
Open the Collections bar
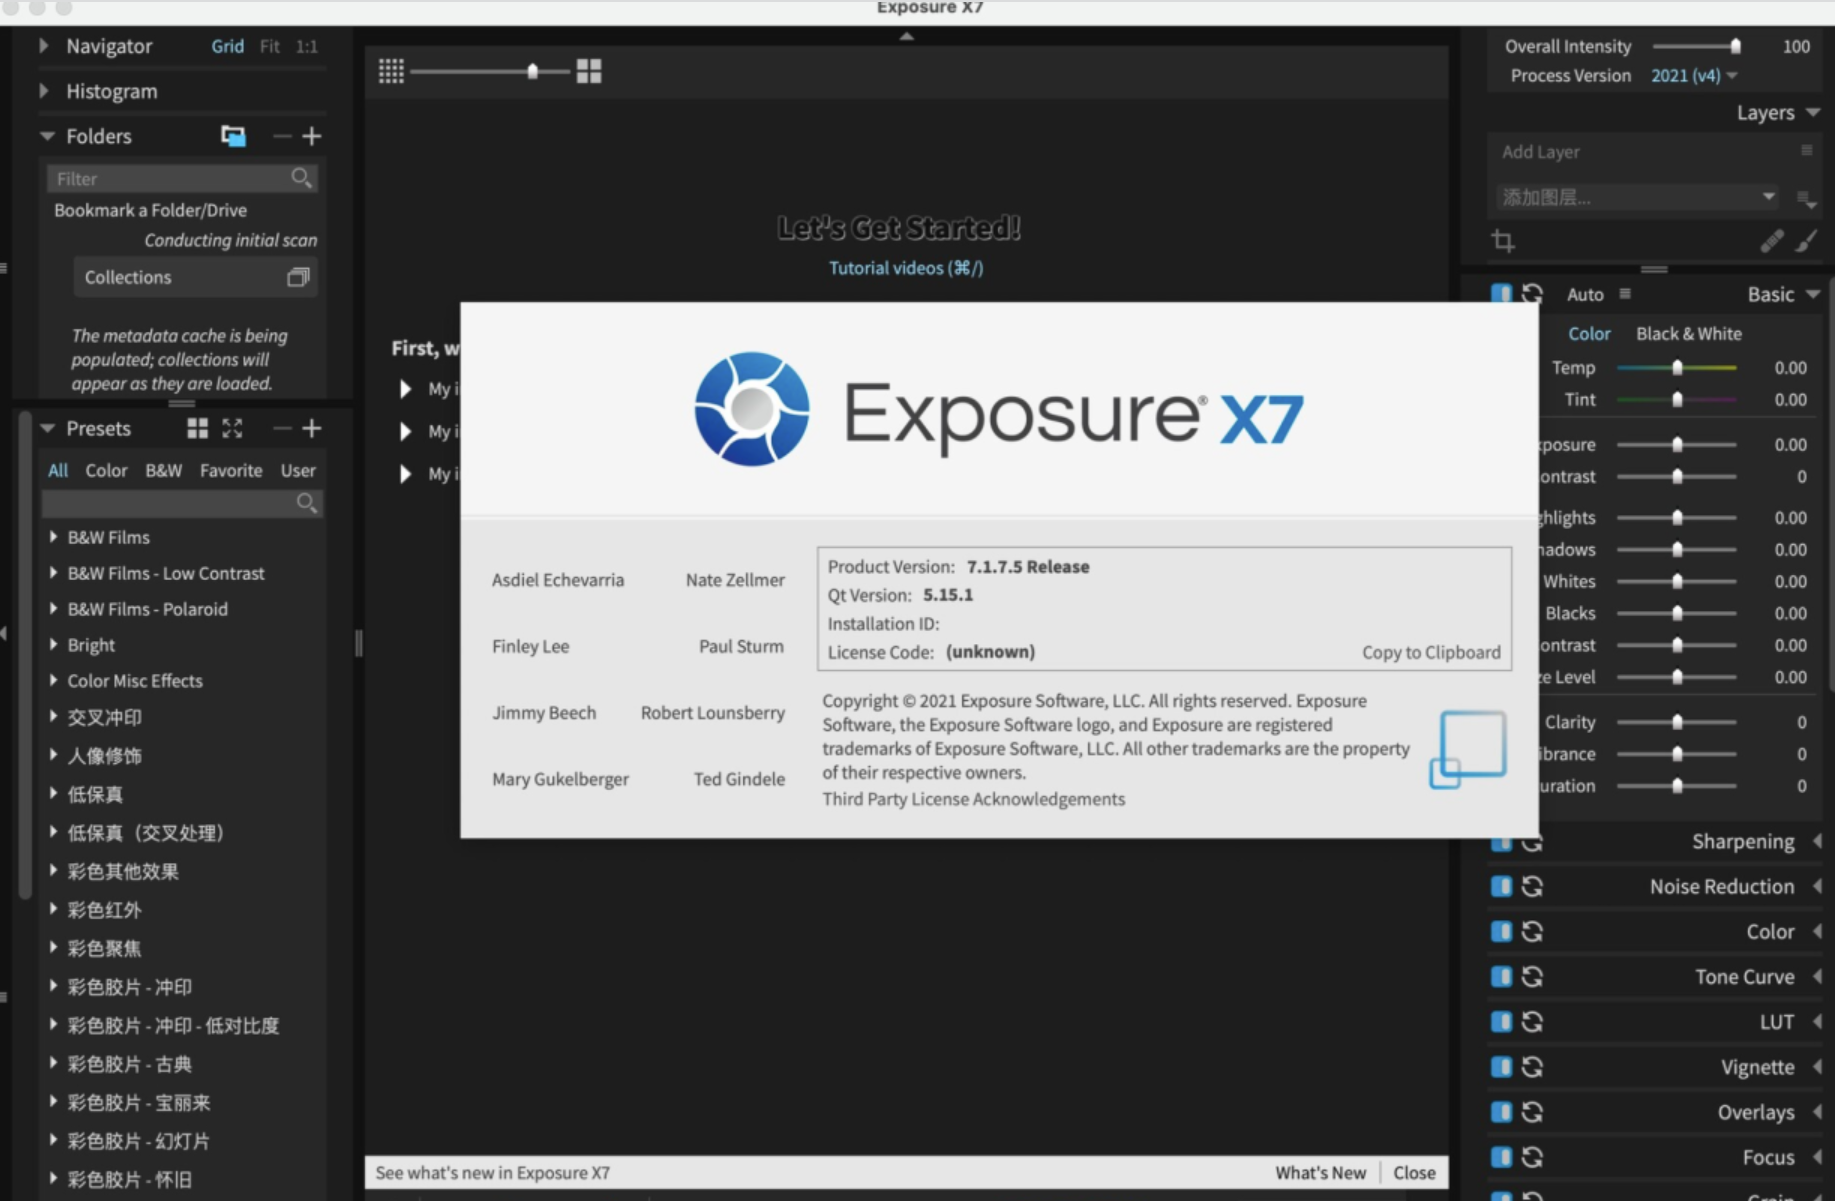click(x=196, y=277)
